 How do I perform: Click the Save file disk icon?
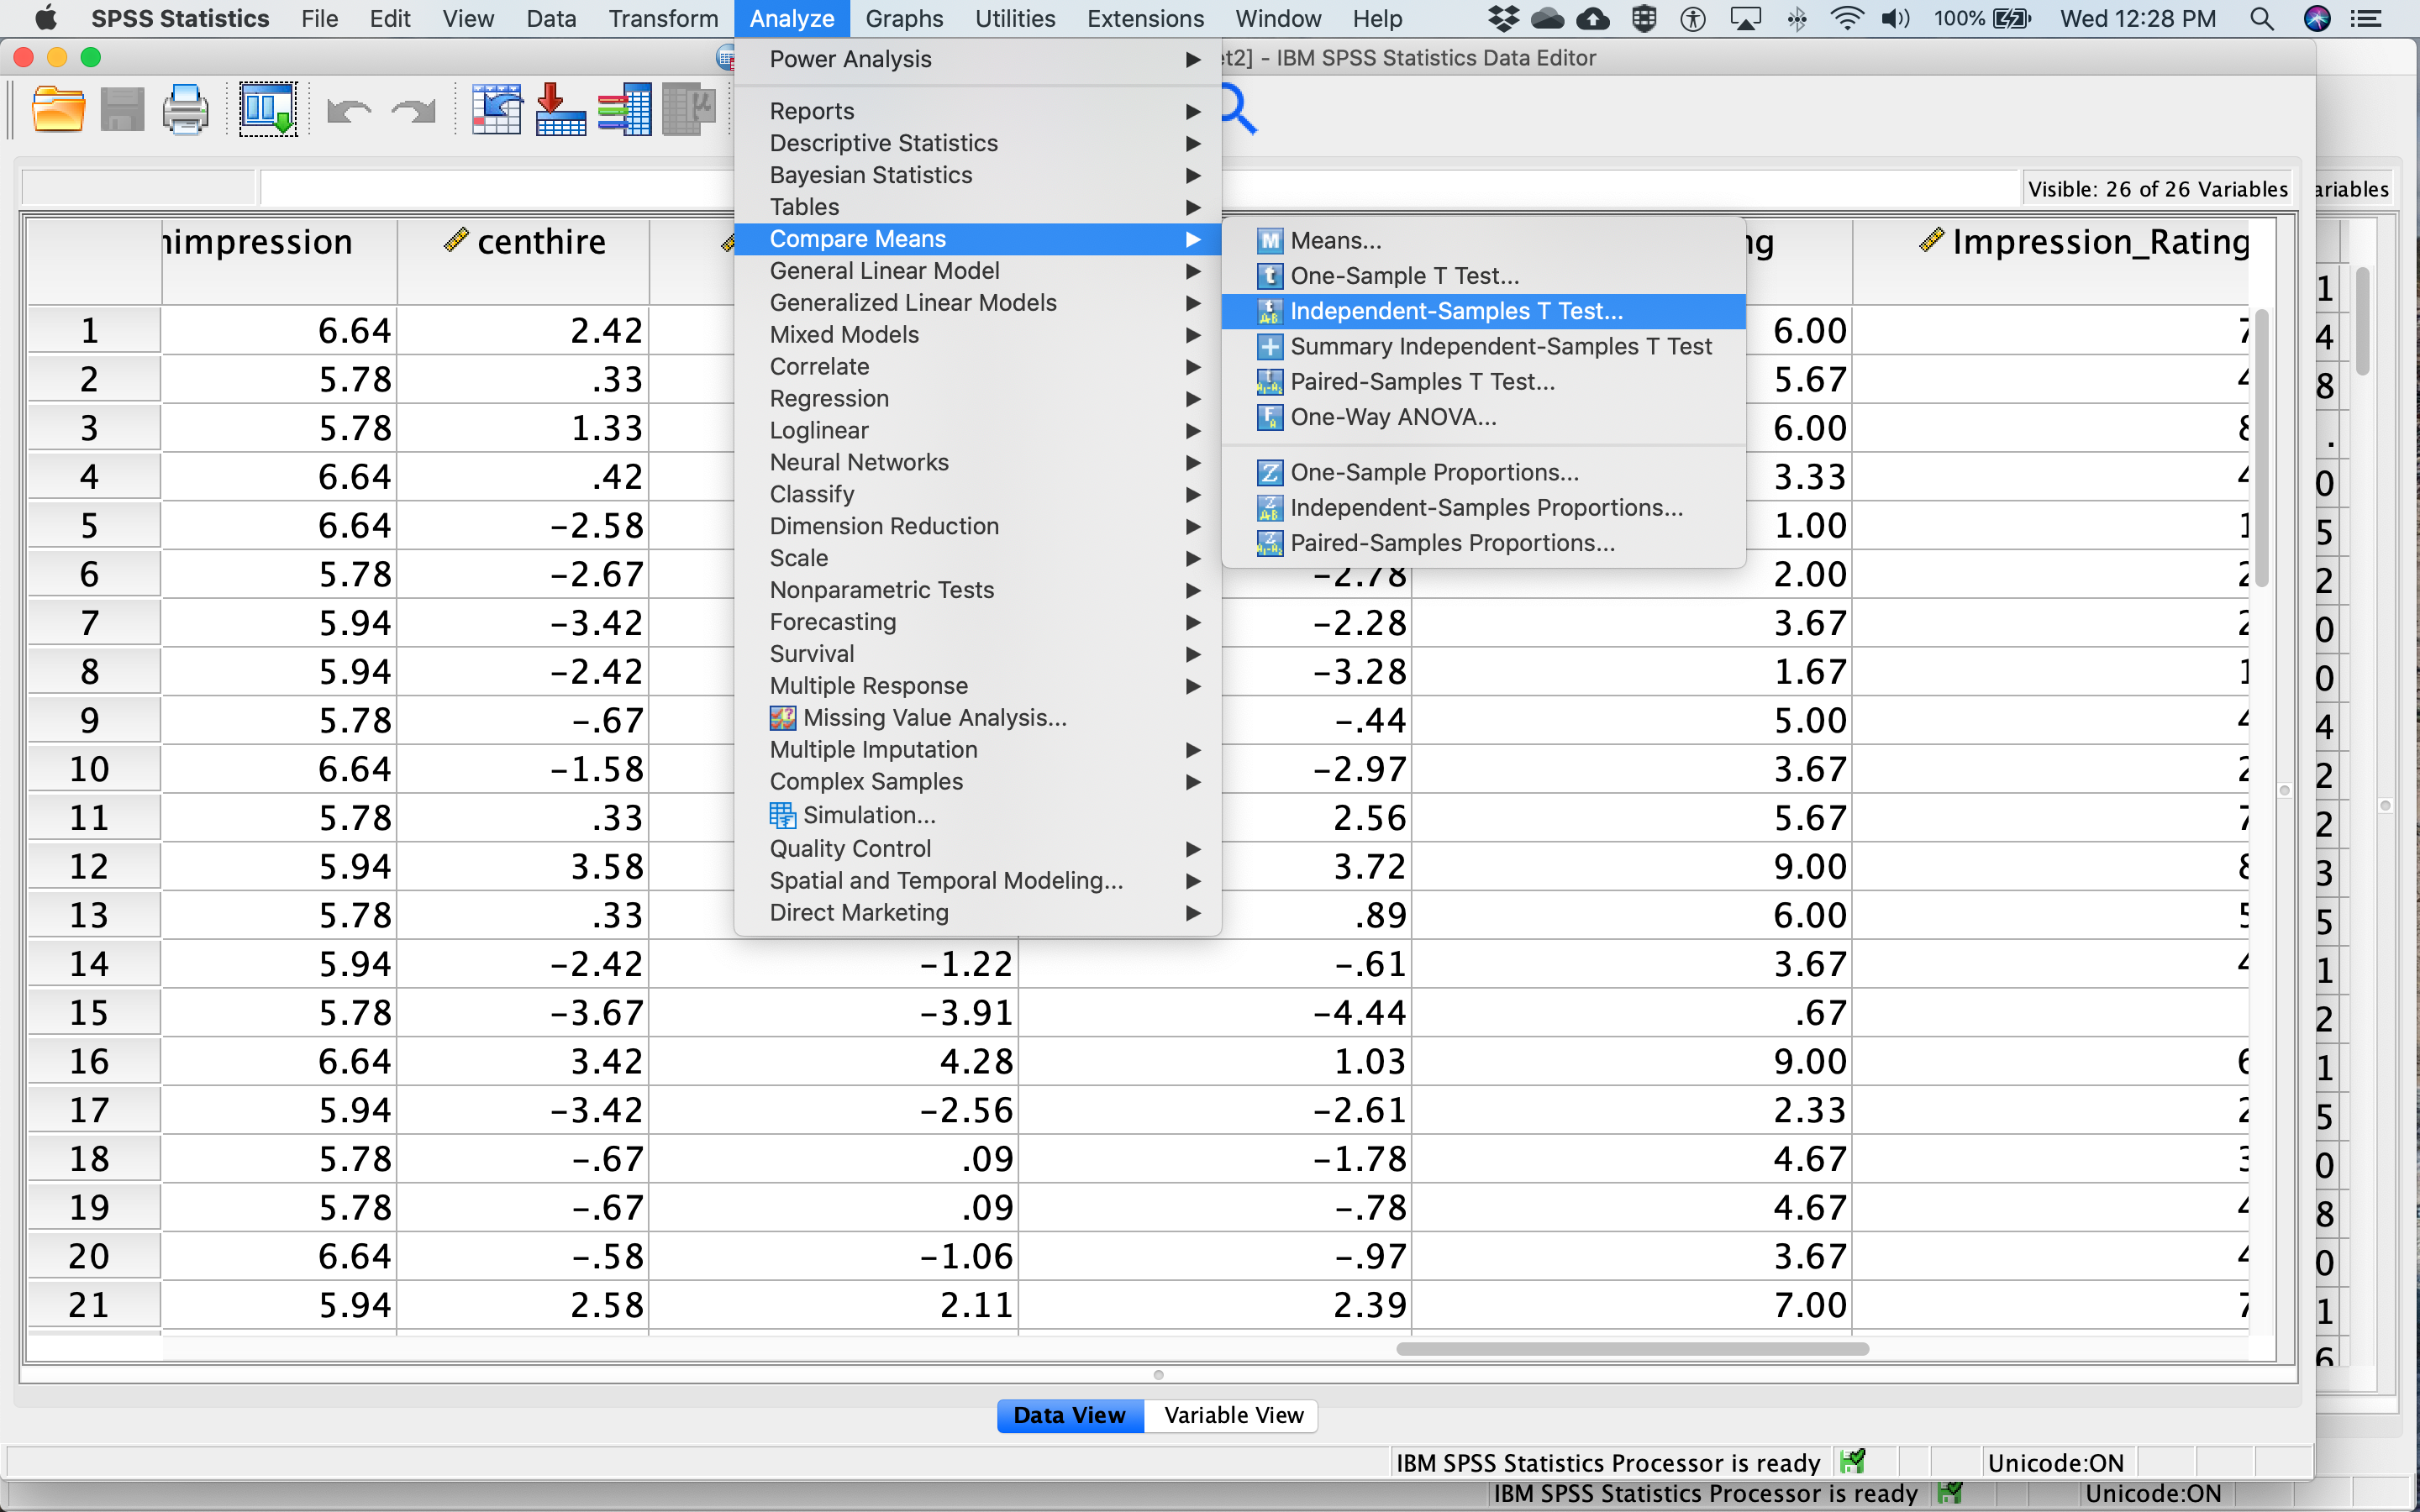click(x=122, y=109)
